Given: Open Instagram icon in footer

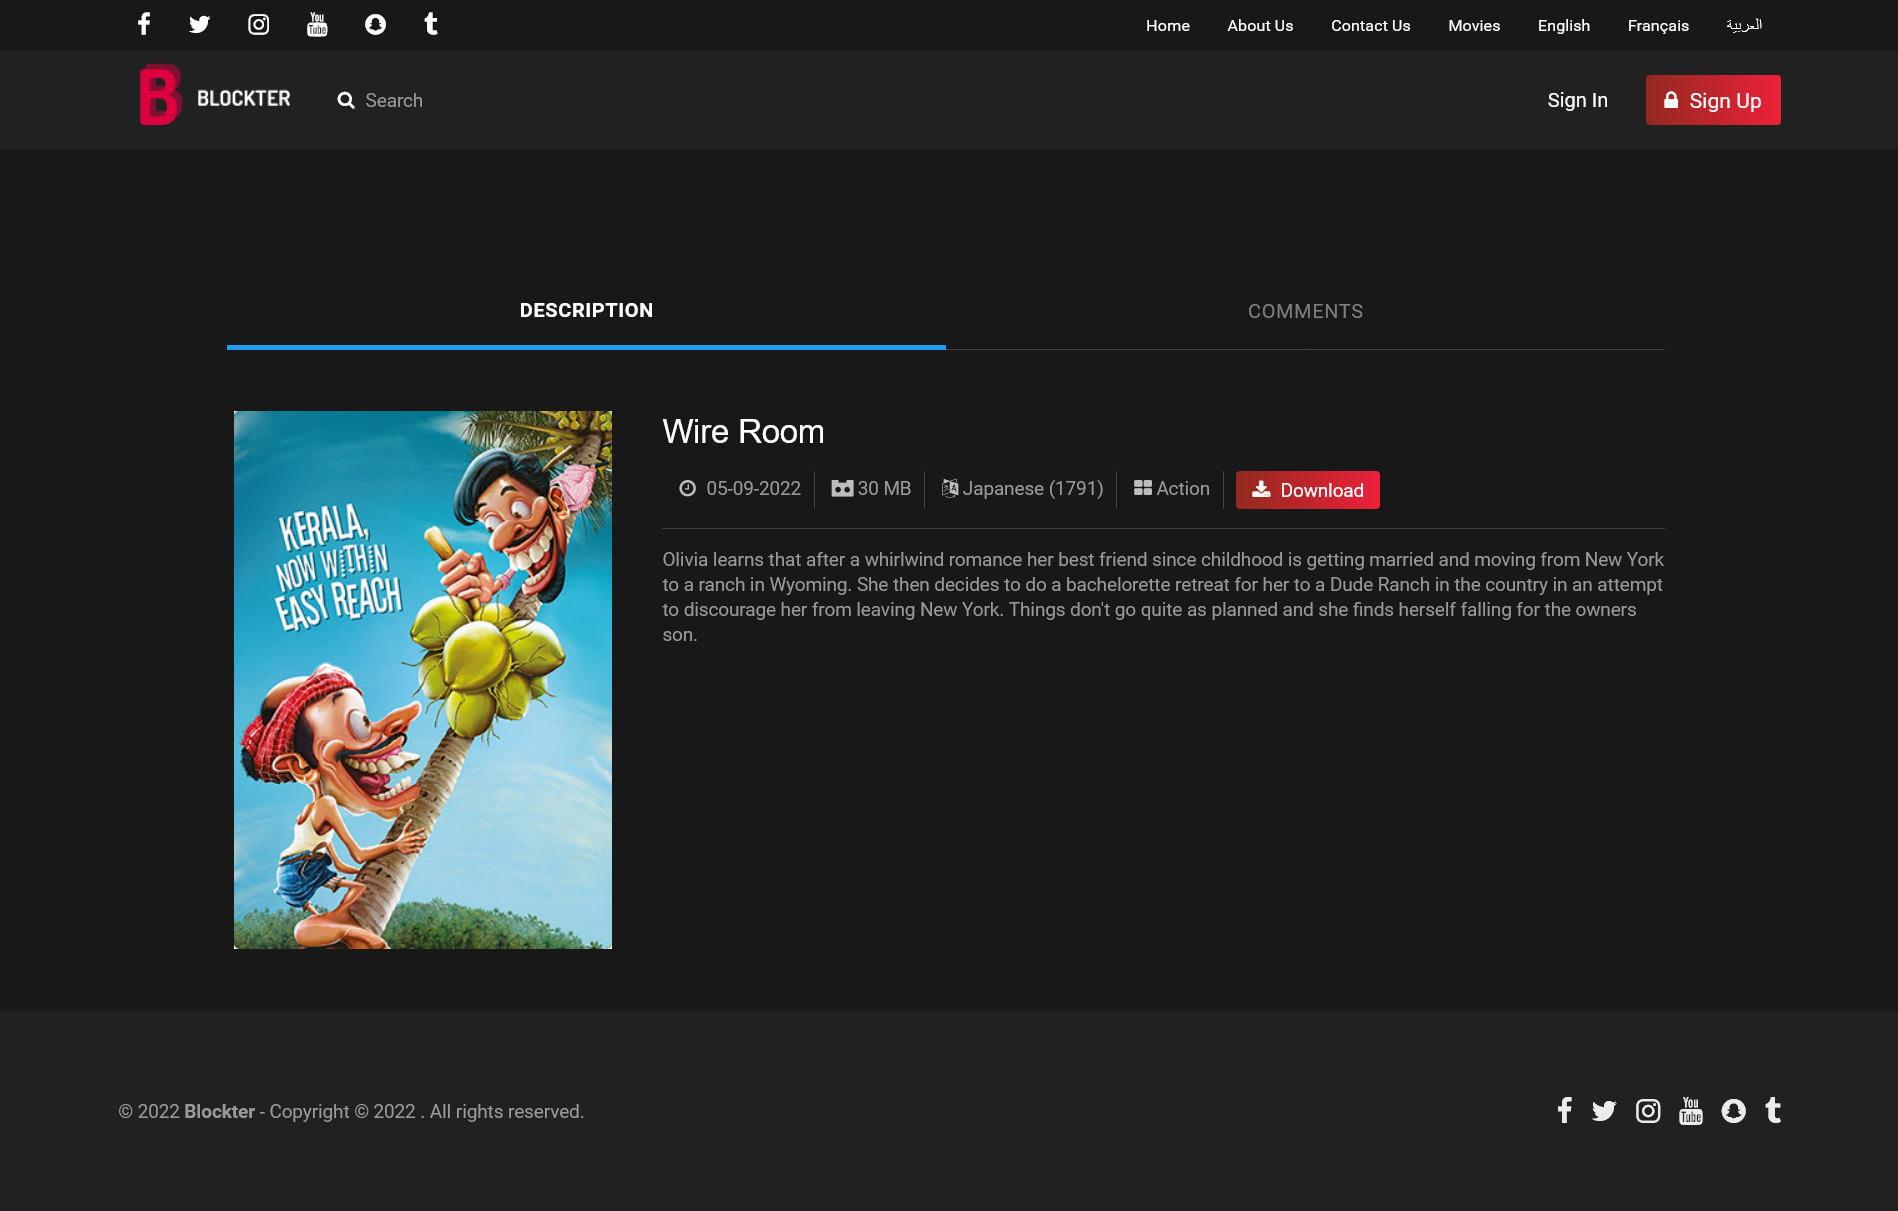Looking at the screenshot, I should 1648,1111.
